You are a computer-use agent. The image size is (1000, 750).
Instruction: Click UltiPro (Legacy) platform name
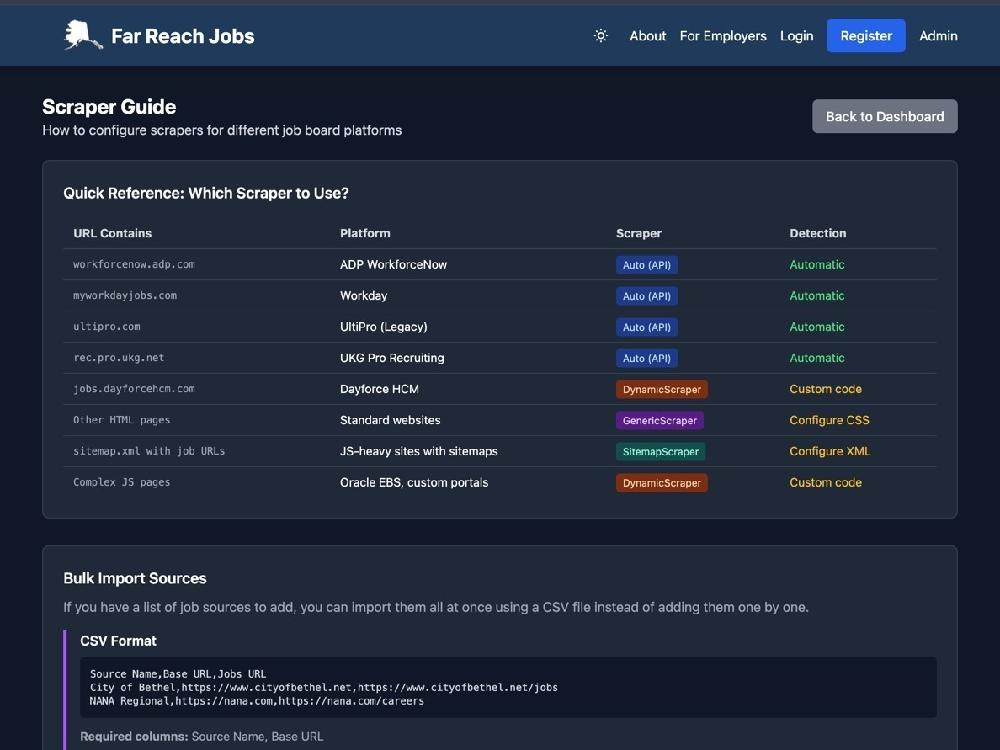383,327
